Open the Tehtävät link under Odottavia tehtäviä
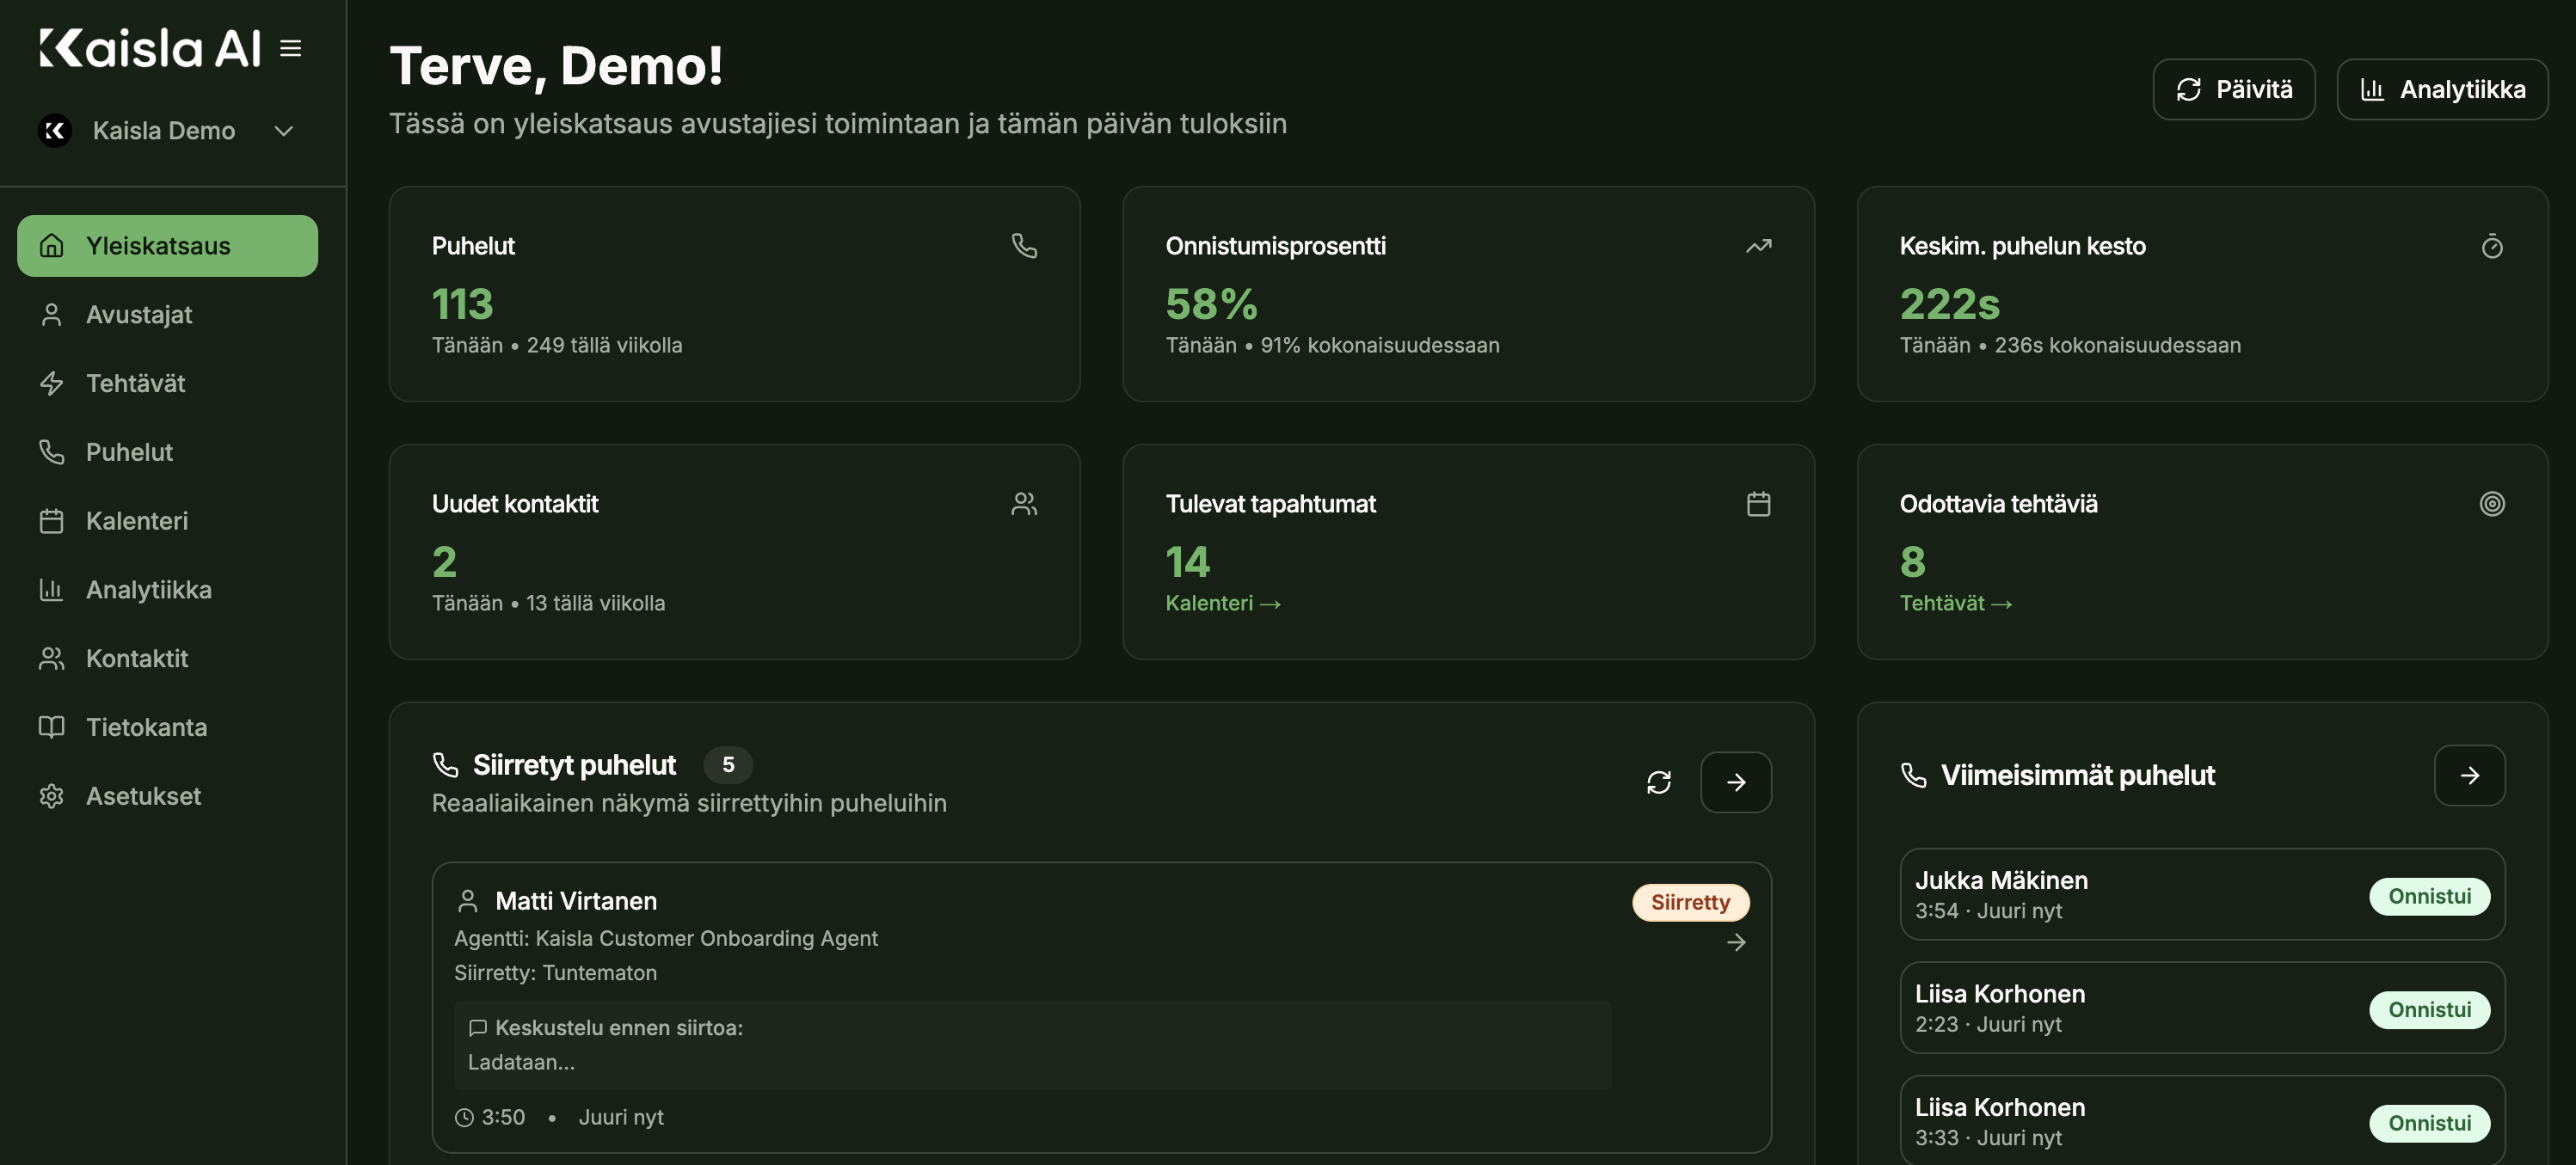Viewport: 2576px width, 1165px height. click(x=1955, y=603)
